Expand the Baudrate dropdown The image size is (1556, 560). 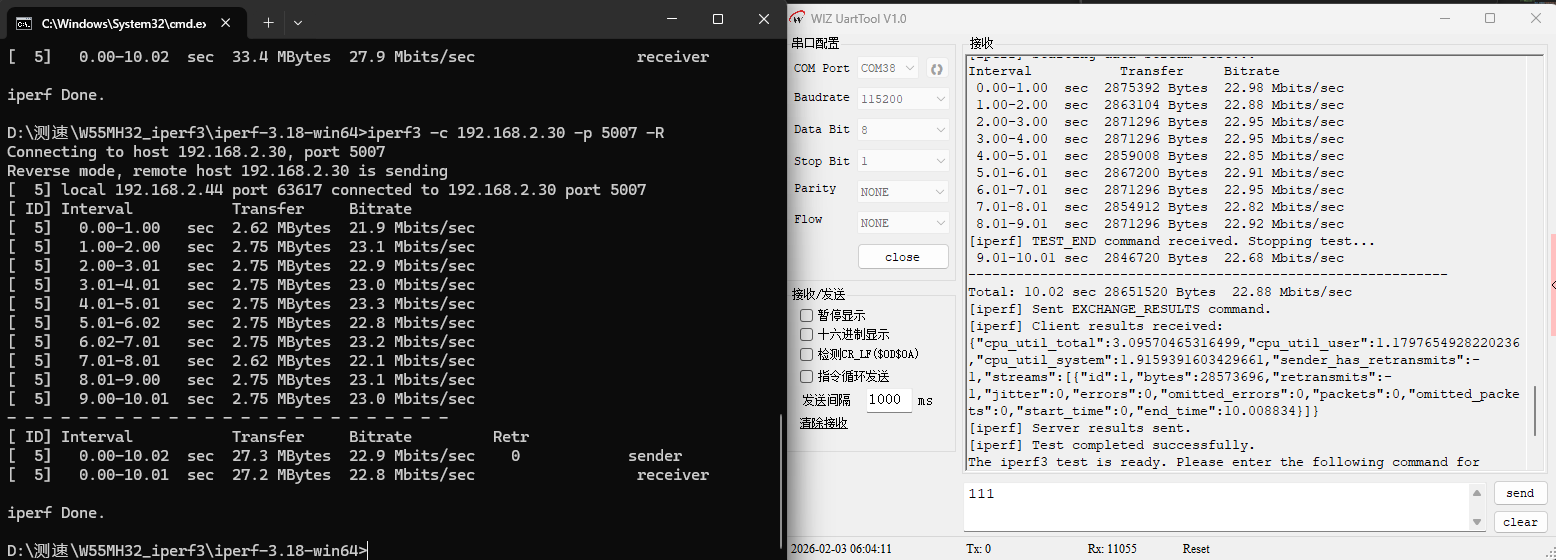[x=903, y=99]
